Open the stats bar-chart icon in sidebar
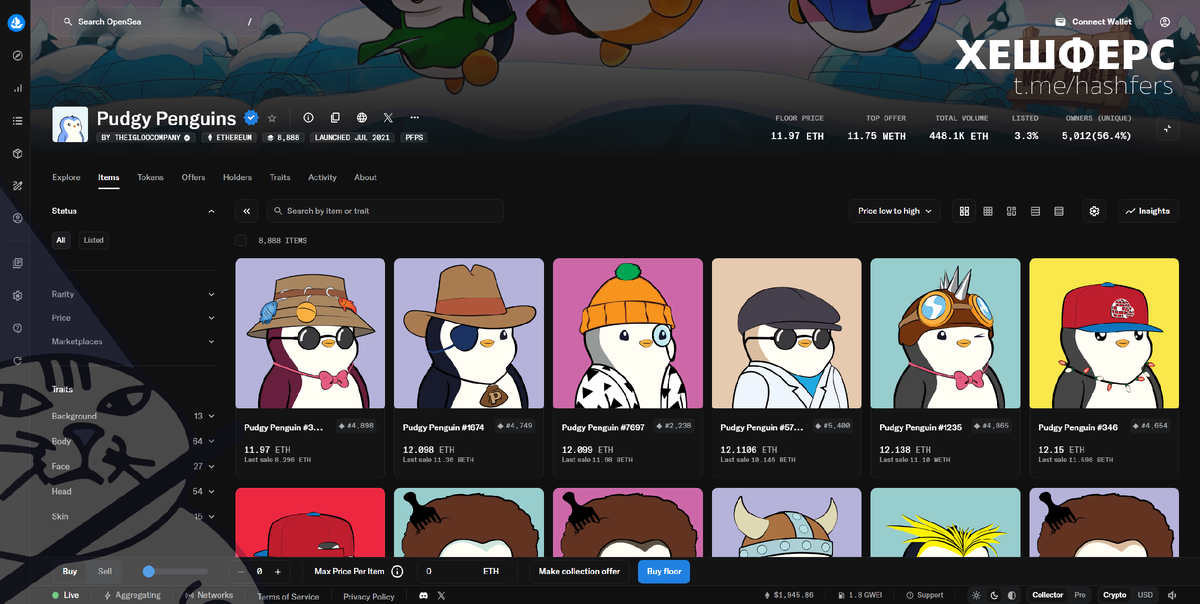This screenshot has height=604, width=1200. click(17, 88)
